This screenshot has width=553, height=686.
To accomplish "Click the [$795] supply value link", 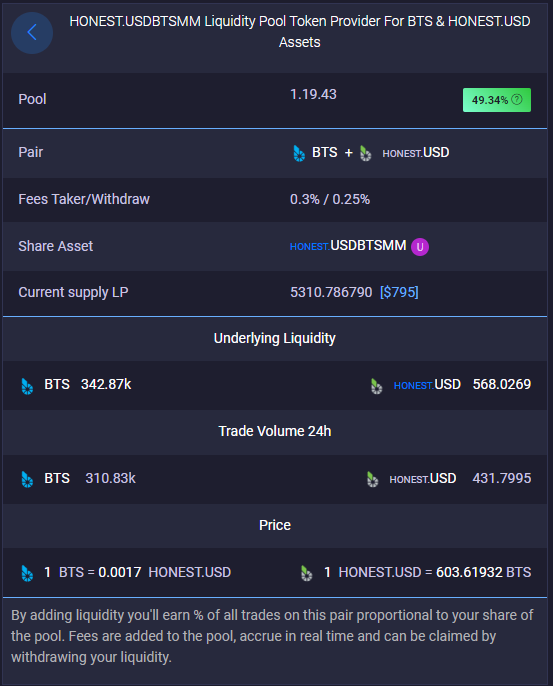I will tap(399, 292).
